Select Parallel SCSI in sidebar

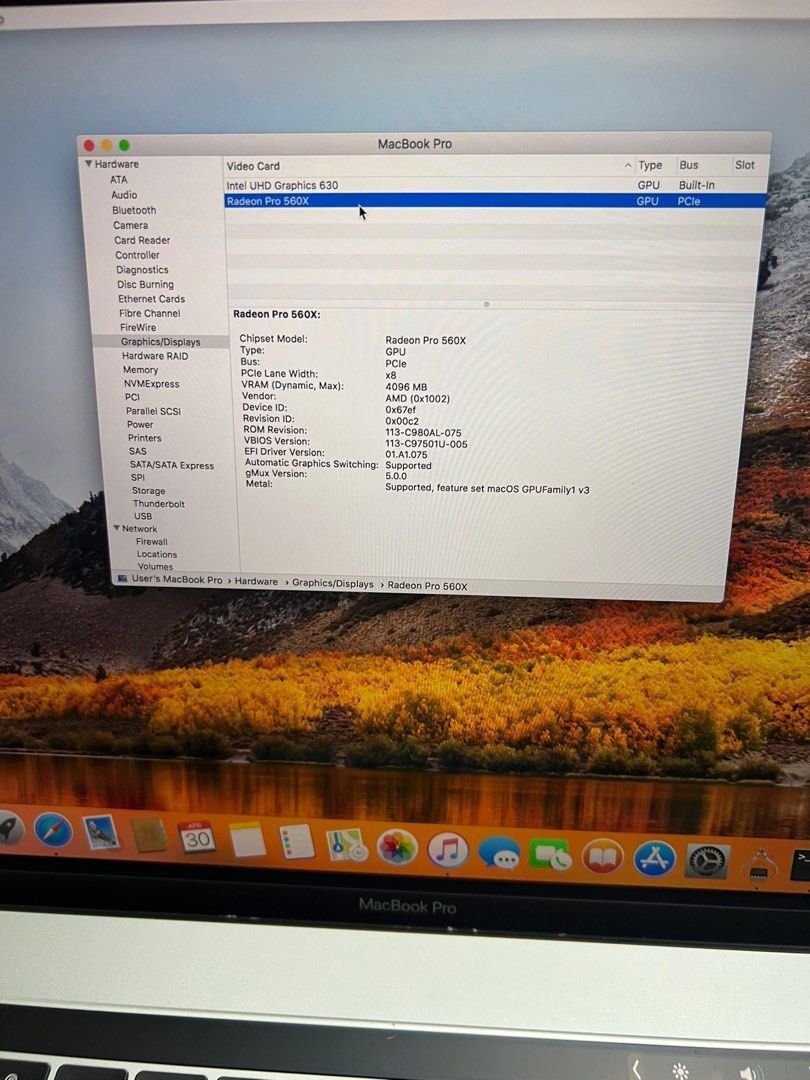153,411
